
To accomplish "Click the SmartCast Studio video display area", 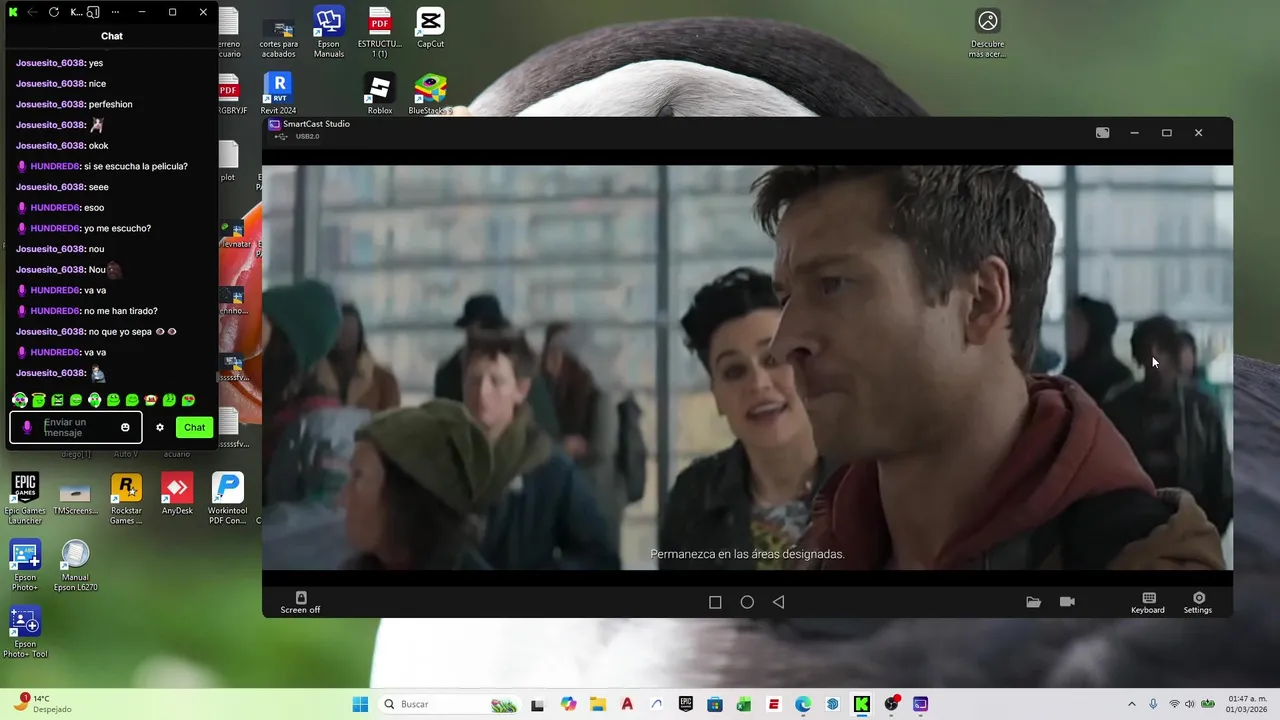I will point(747,367).
